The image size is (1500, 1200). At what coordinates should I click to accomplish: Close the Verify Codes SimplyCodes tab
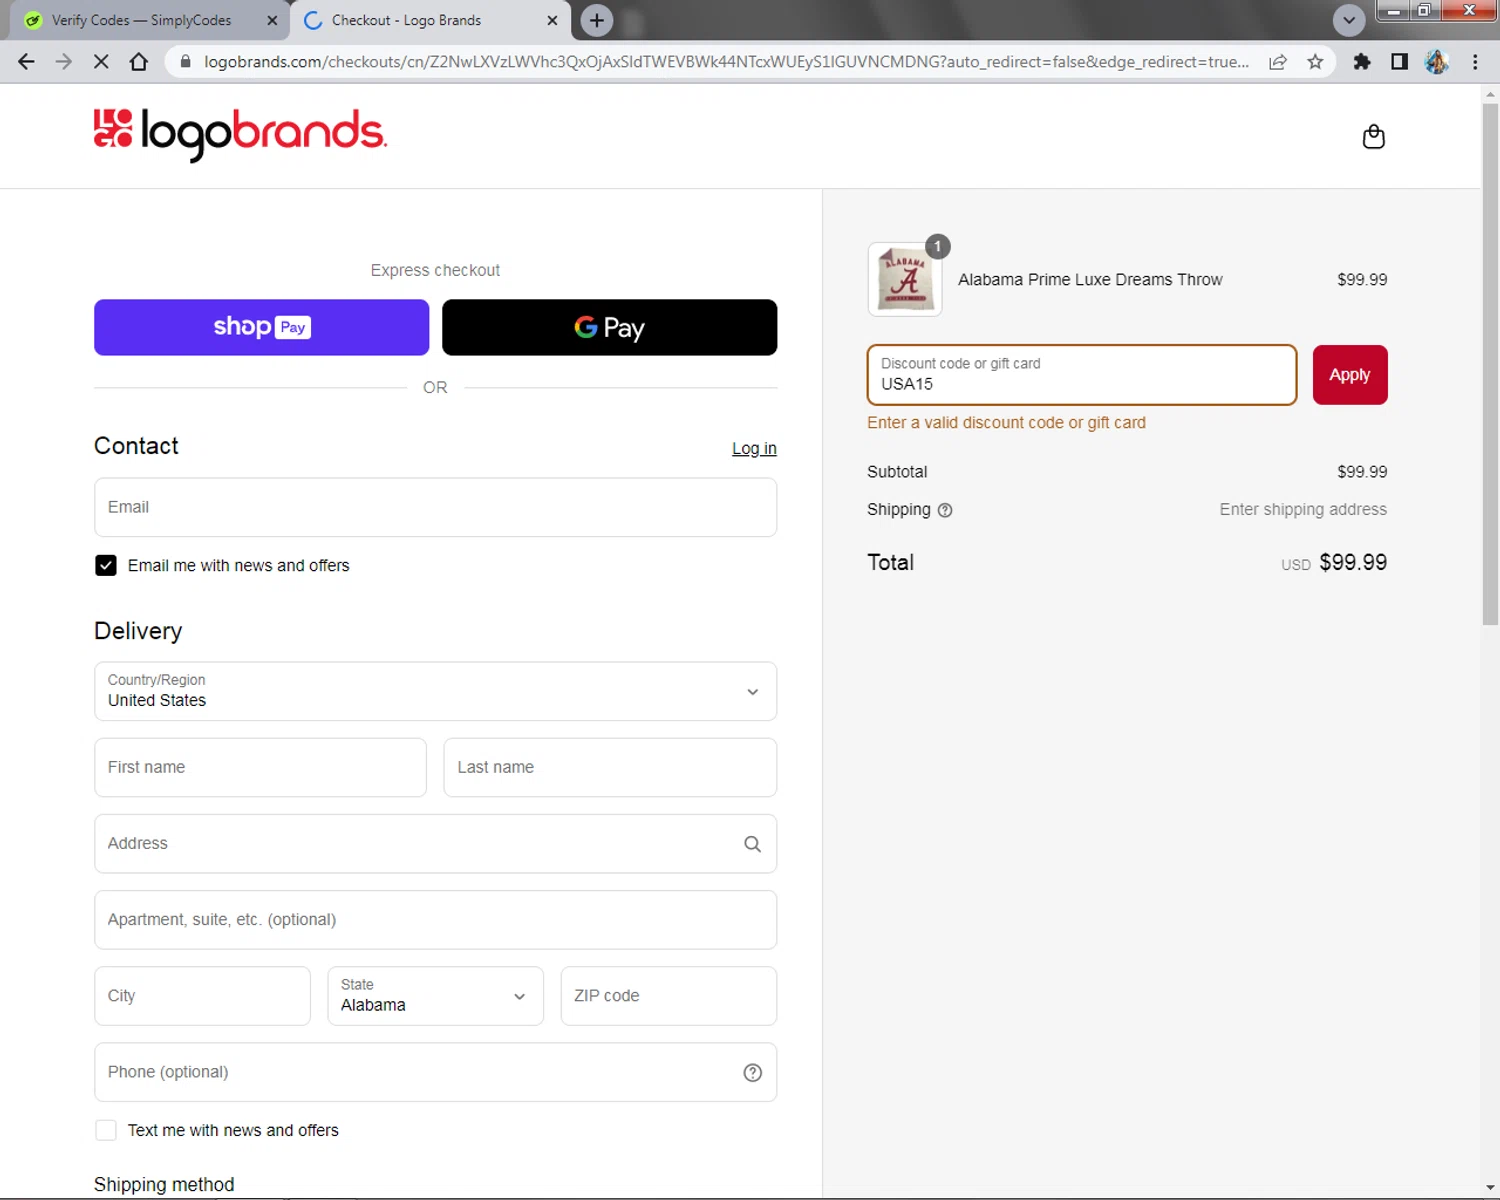click(272, 20)
